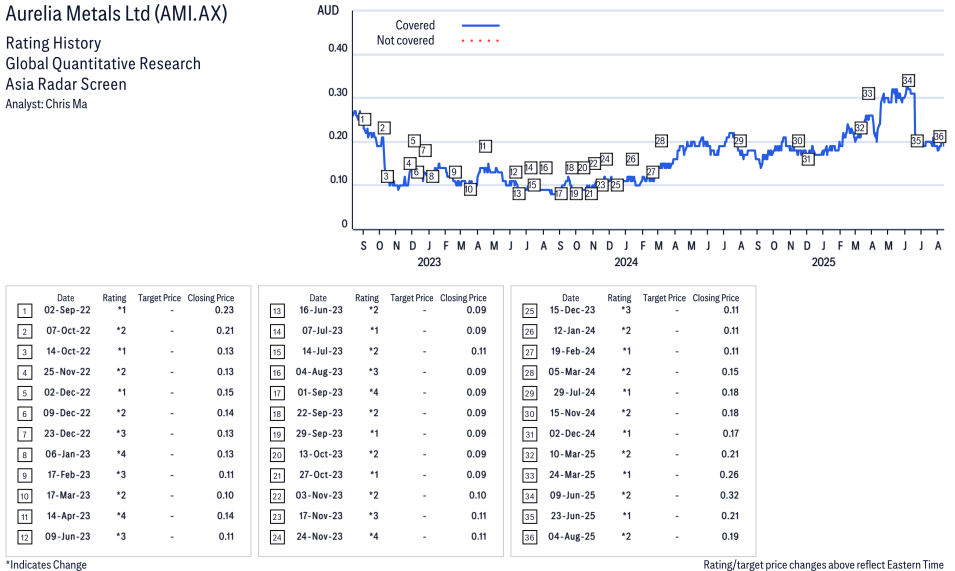Click chart marker 36 at the chart end
This screenshot has height=571, width=955.
(939, 136)
